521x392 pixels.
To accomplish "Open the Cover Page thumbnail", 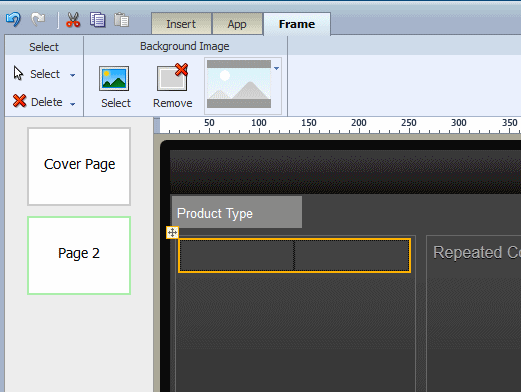I will coord(79,166).
